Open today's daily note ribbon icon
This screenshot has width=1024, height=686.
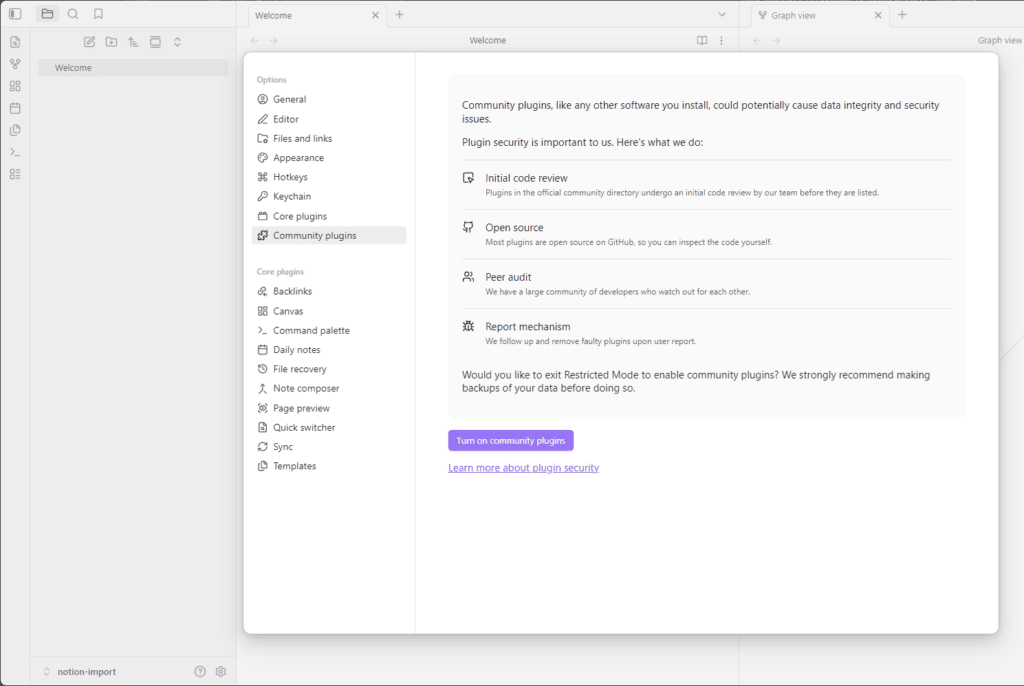(15, 108)
